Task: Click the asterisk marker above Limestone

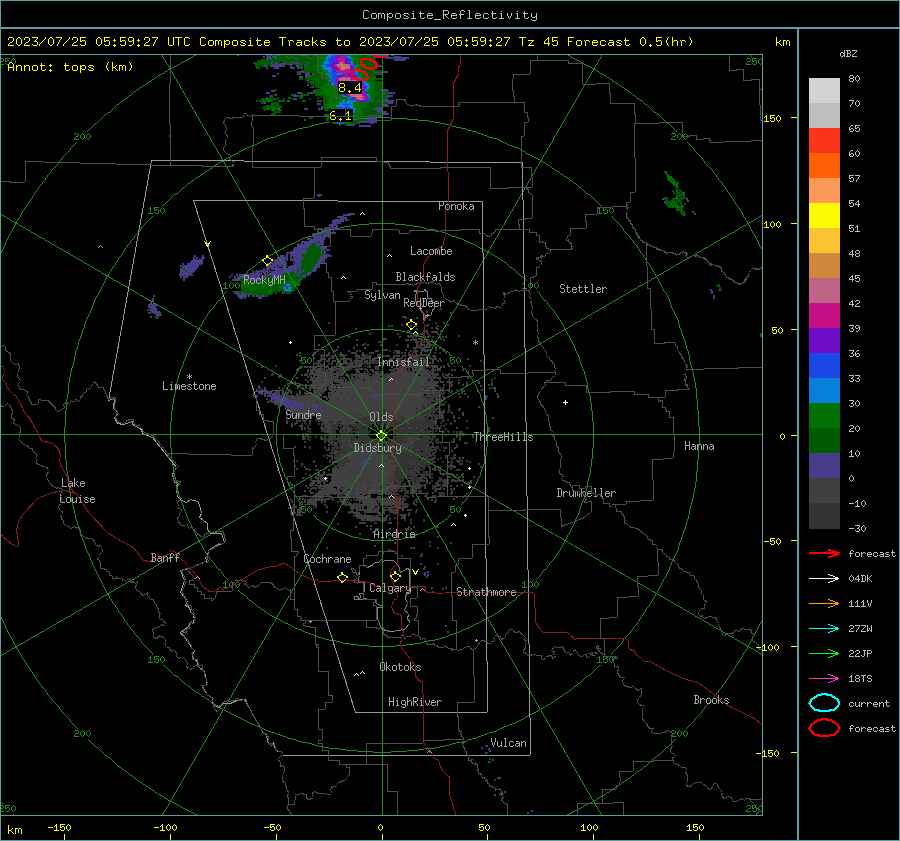Action: (189, 377)
